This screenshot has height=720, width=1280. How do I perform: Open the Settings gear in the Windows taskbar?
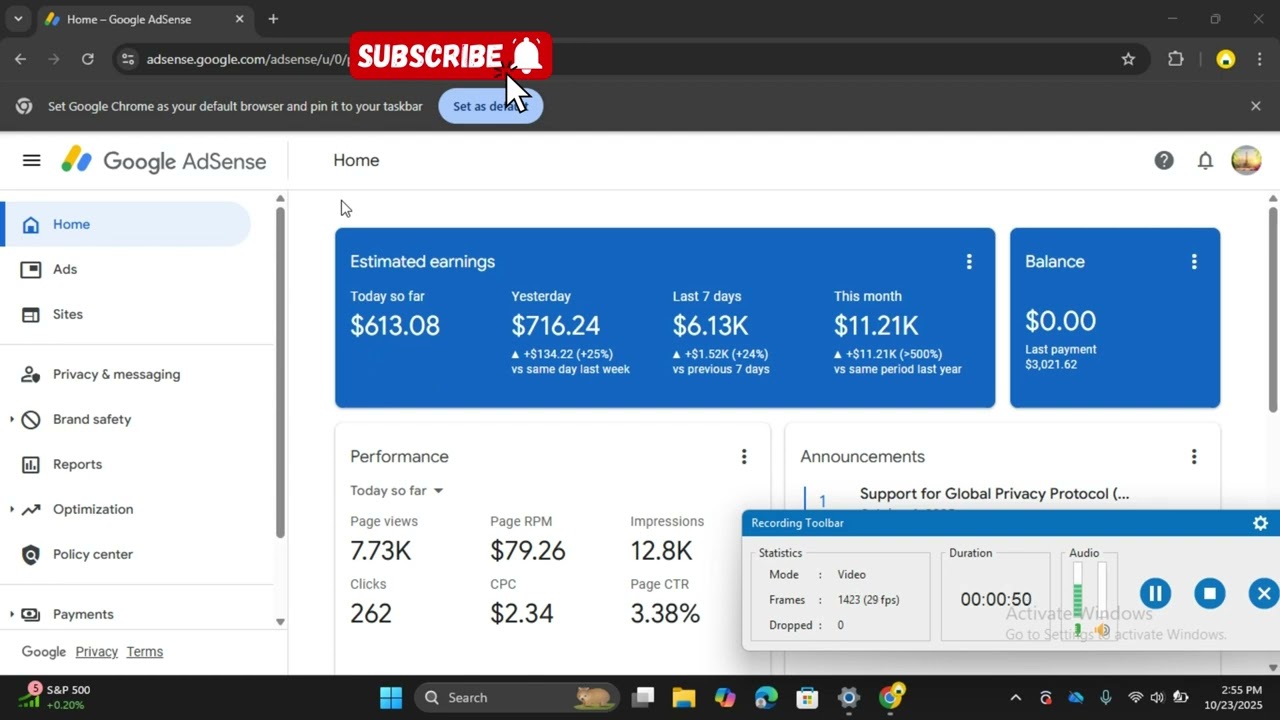click(x=848, y=697)
